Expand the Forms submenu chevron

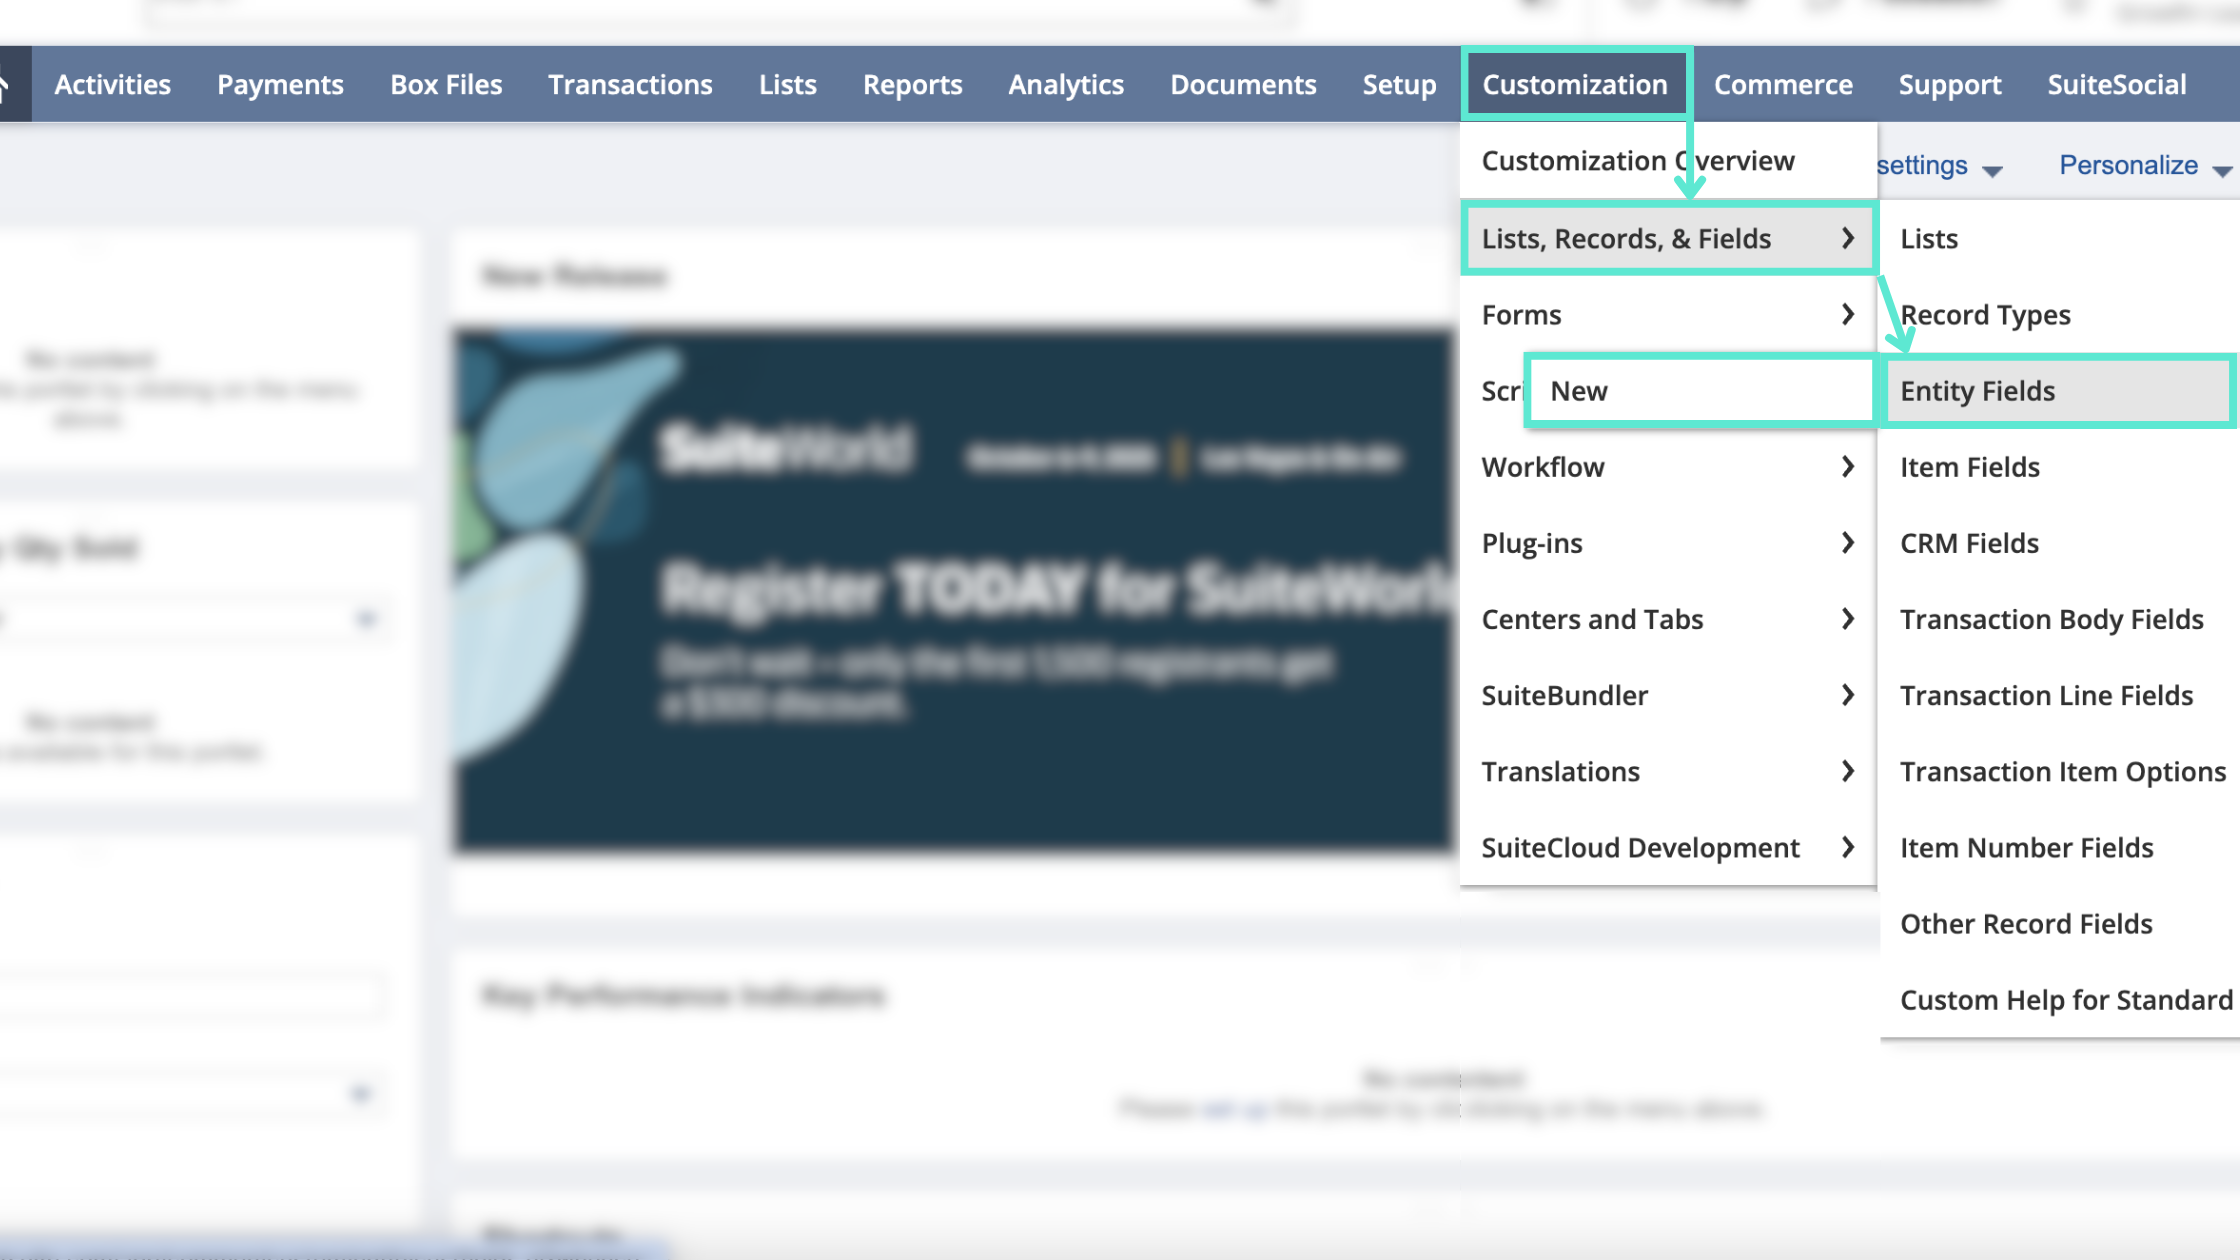(1847, 315)
